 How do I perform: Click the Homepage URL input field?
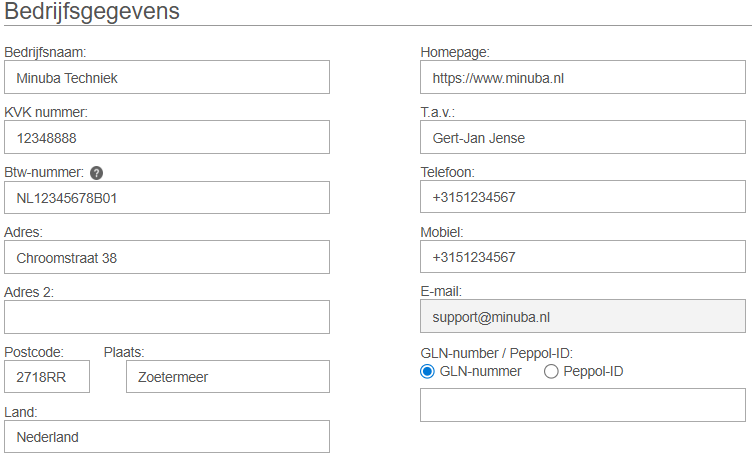coord(583,77)
